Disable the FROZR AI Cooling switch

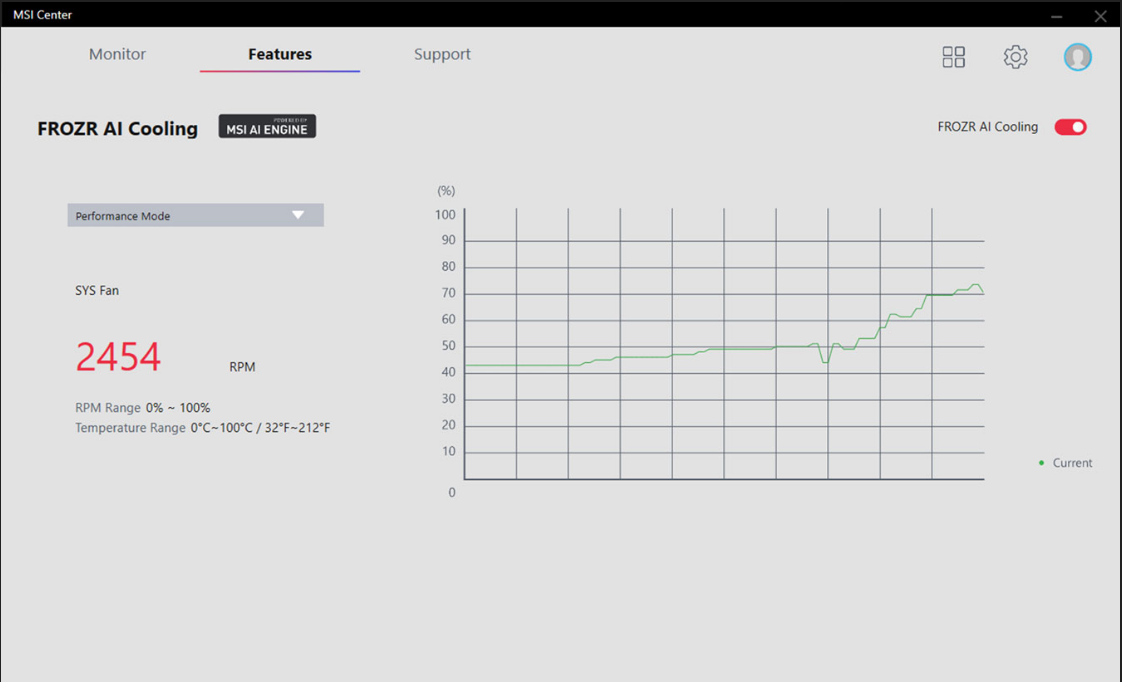[x=1070, y=127]
